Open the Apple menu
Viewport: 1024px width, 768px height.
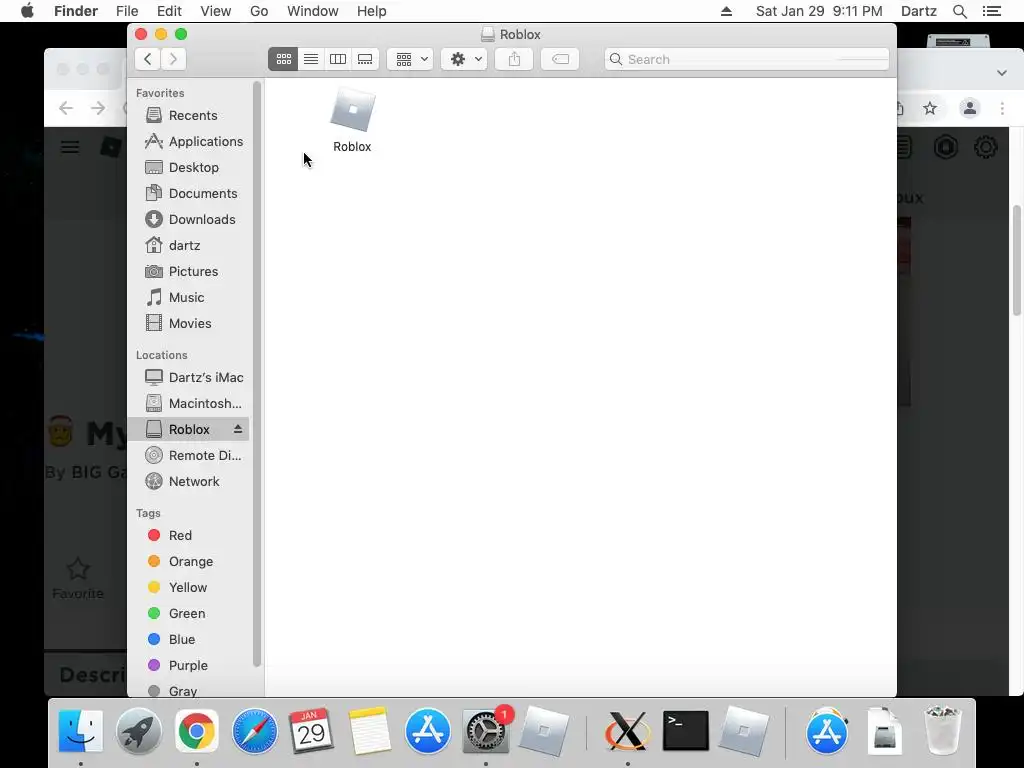(27, 11)
